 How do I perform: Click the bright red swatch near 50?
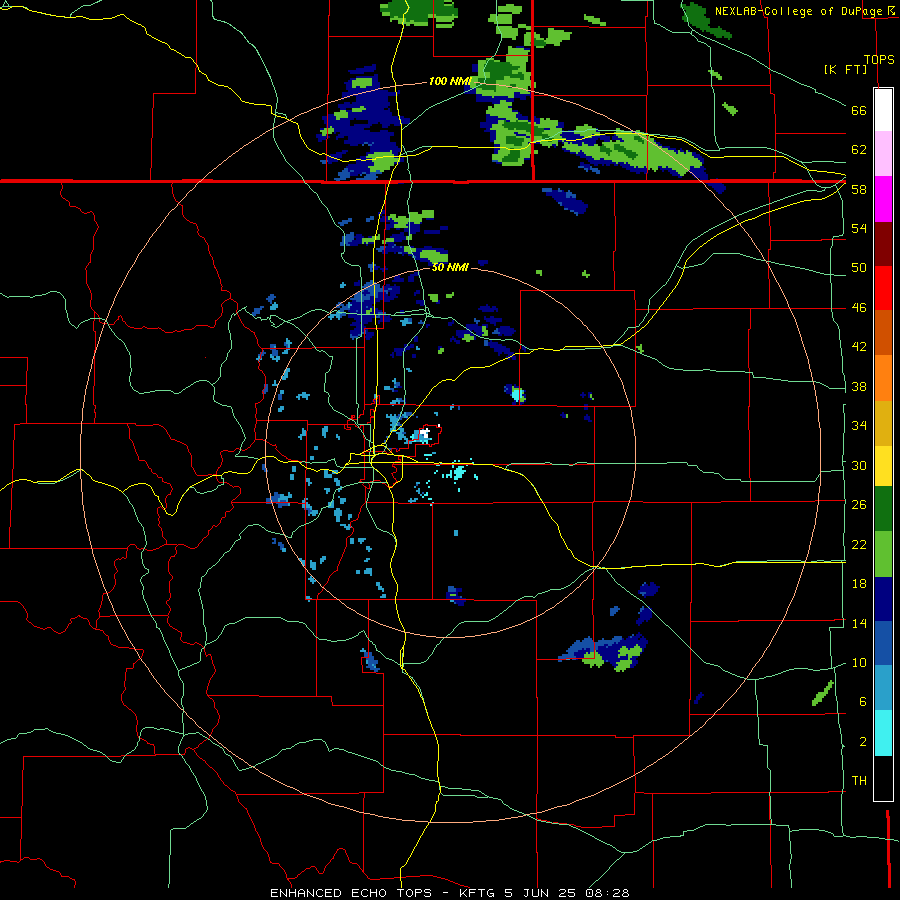883,288
